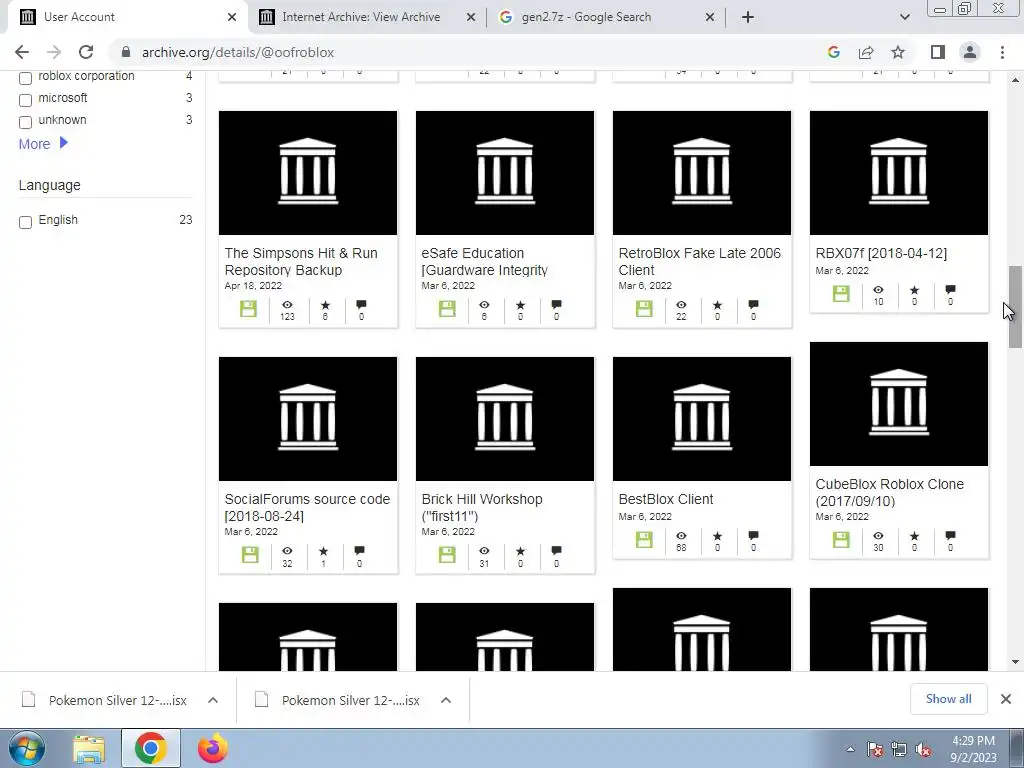The width and height of the screenshot is (1024, 768).
Task: Enable the English language filter
Action: pos(25,222)
